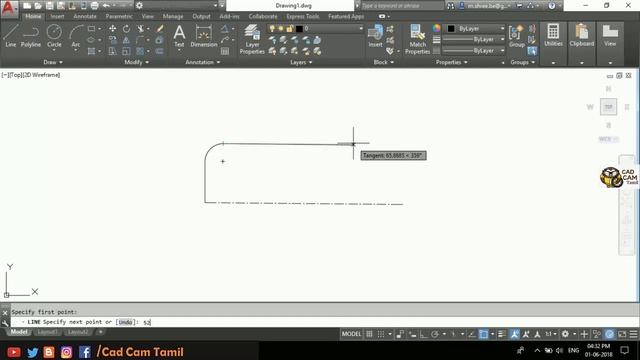Screen dimensions: 640x360
Task: Open the Home ribbon tab
Action: point(33,16)
